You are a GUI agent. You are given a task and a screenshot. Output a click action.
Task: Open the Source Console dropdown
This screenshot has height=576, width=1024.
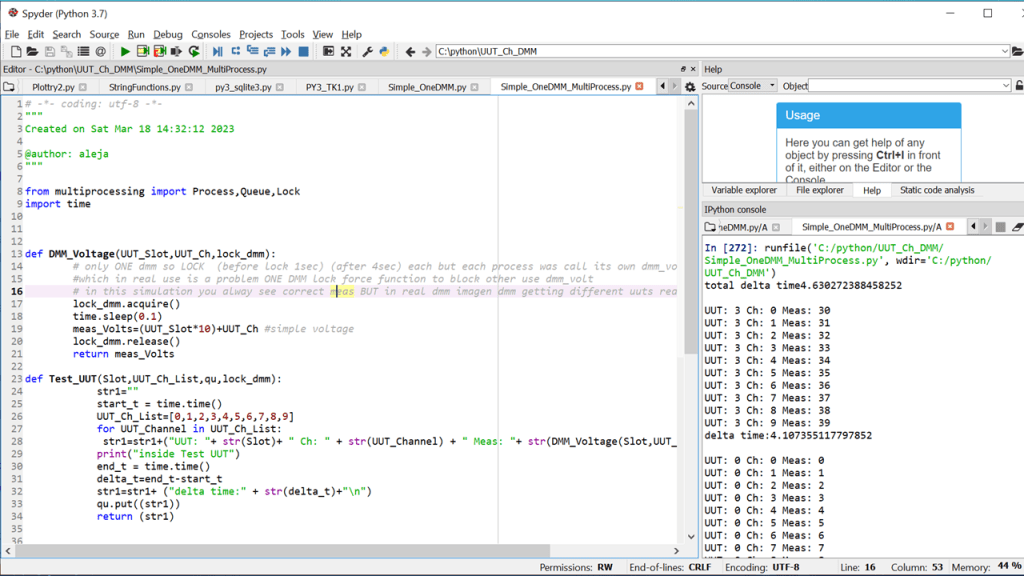tap(753, 86)
